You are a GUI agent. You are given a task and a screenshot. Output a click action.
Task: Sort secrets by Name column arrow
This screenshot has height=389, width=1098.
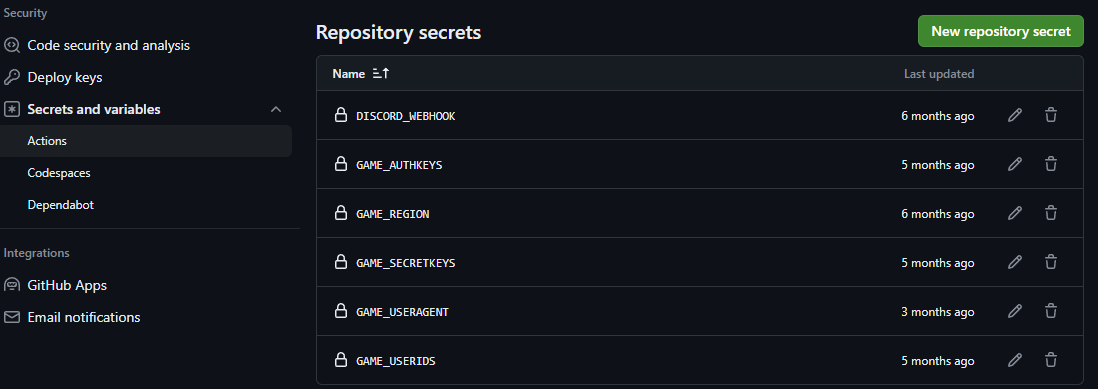click(x=381, y=73)
